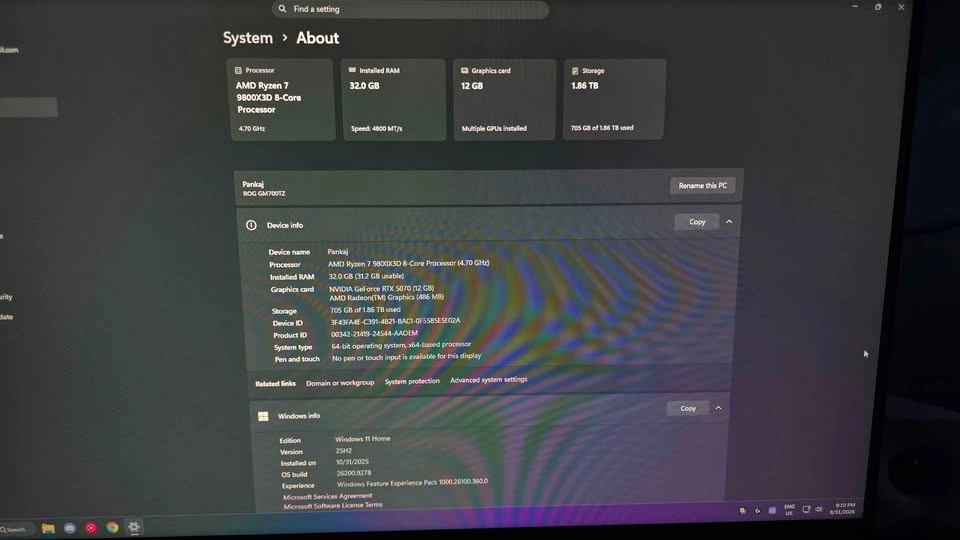Image resolution: width=960 pixels, height=540 pixels.
Task: Minimize the Settings window
Action: pyautogui.click(x=855, y=6)
